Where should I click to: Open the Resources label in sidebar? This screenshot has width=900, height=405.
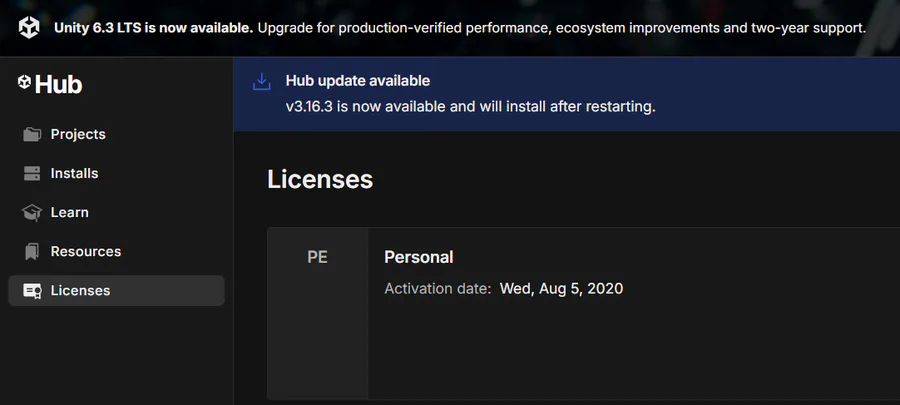coord(86,251)
